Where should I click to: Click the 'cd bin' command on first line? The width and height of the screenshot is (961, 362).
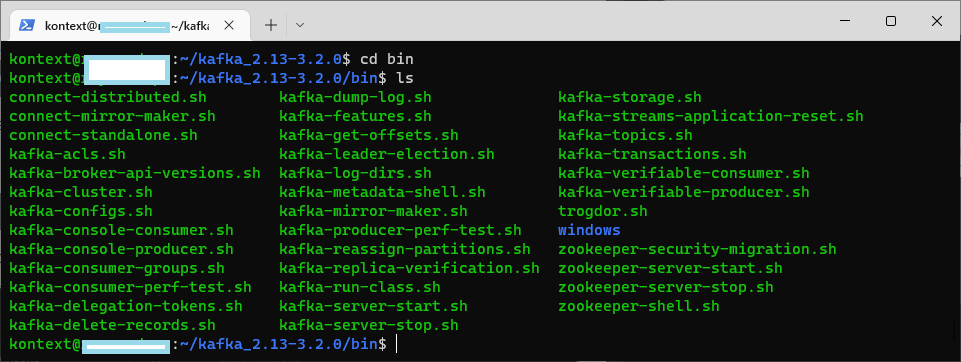coord(387,59)
